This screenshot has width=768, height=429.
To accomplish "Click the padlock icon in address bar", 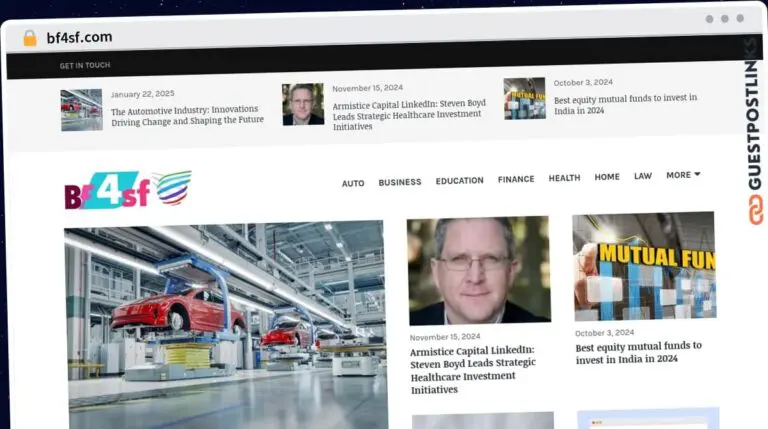I will (x=30, y=38).
